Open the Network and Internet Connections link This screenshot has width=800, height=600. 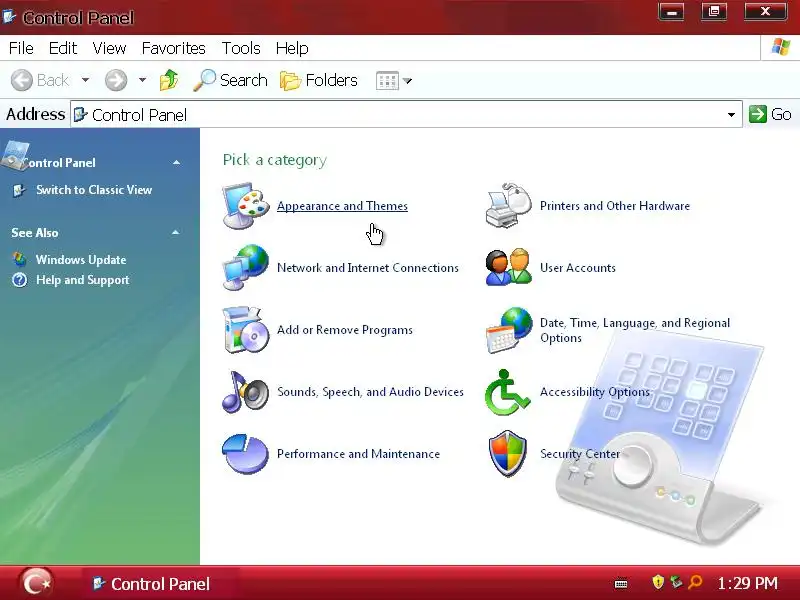click(368, 268)
